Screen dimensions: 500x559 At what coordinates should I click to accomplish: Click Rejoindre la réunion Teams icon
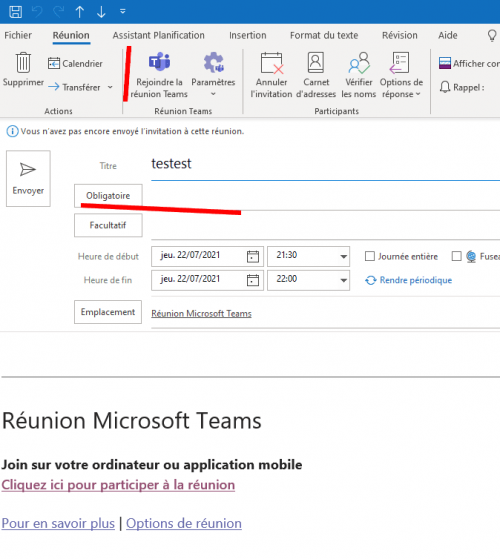pos(159,62)
